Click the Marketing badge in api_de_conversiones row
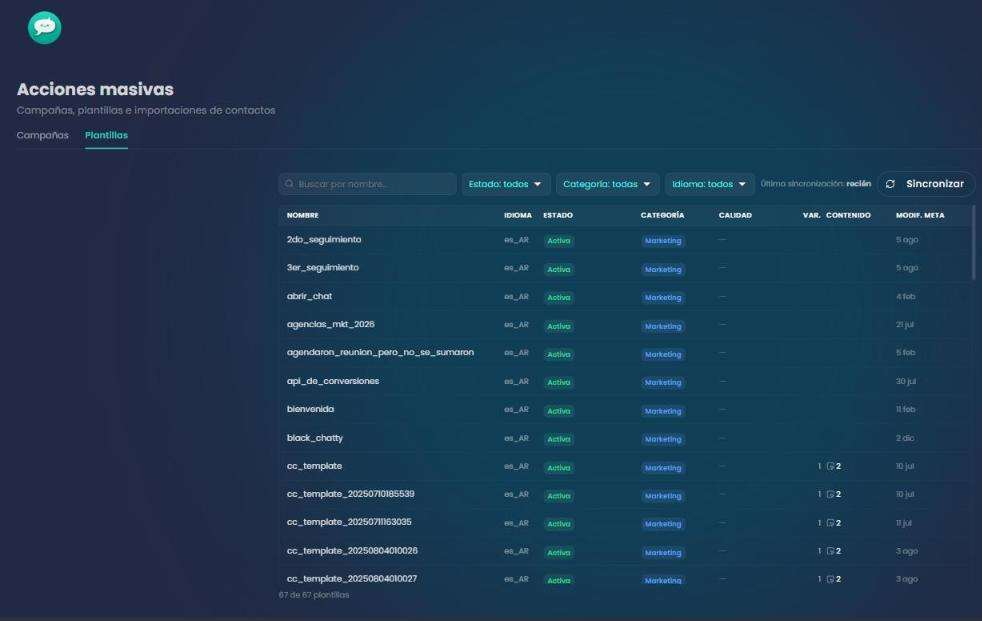982x621 pixels. pos(663,382)
